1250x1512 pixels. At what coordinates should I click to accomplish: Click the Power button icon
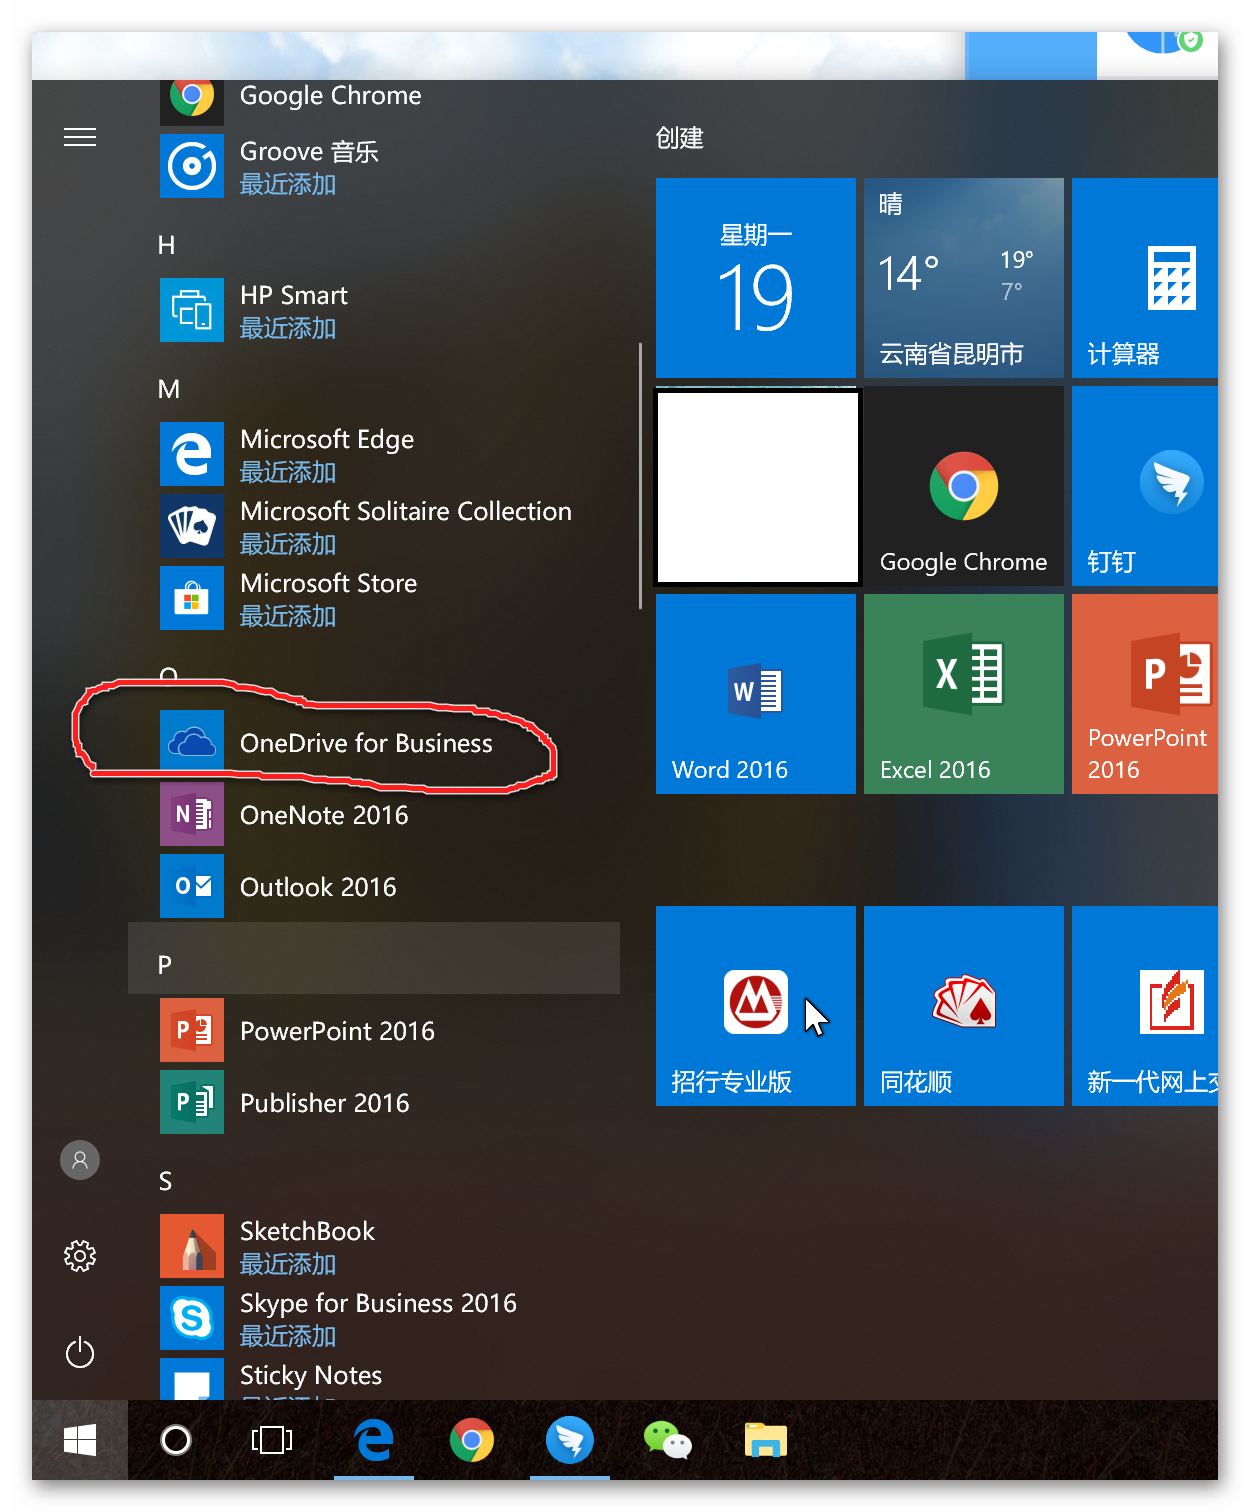pos(80,1353)
